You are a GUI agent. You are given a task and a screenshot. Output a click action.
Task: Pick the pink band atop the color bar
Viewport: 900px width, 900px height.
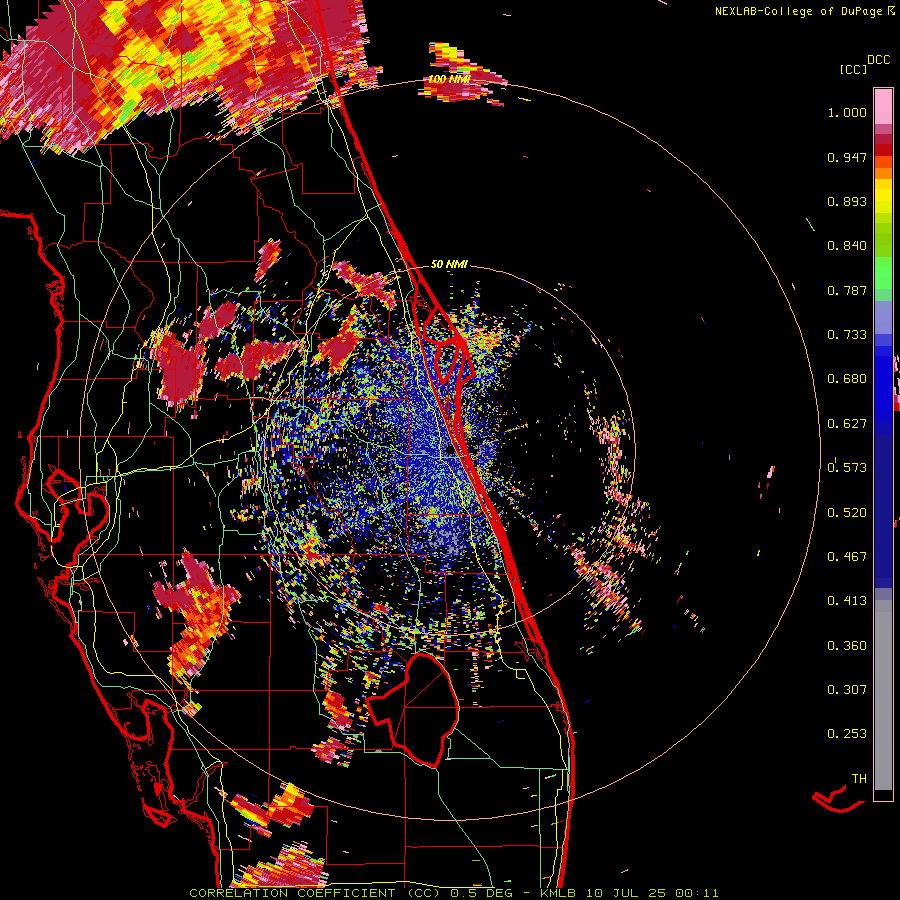point(883,106)
